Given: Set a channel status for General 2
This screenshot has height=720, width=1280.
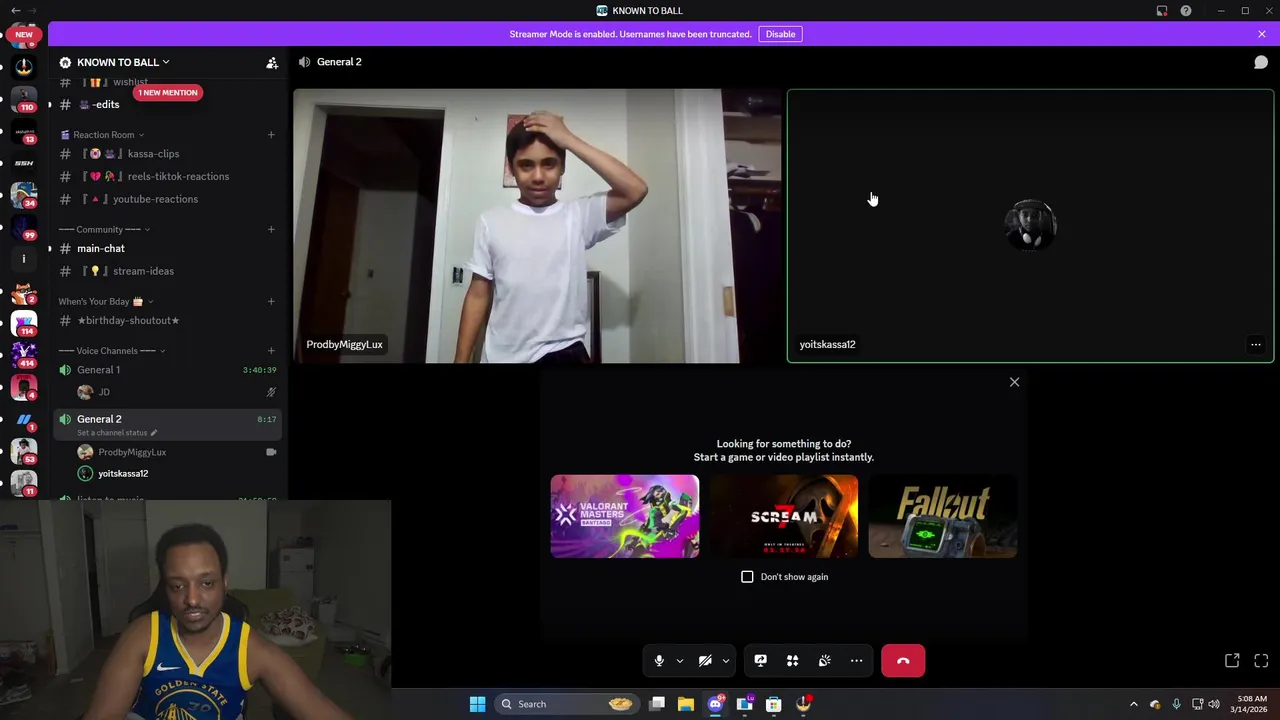Looking at the screenshot, I should click(x=117, y=433).
